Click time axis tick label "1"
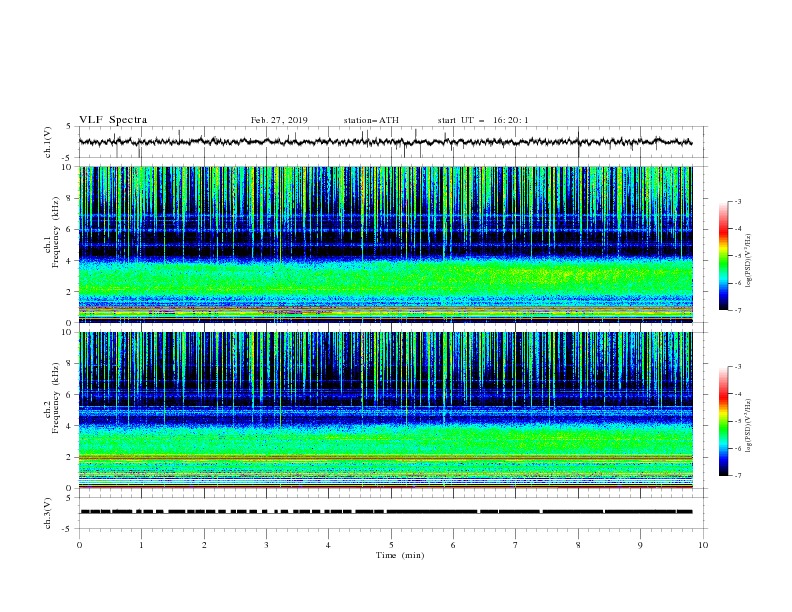The image size is (792, 612). pyautogui.click(x=141, y=545)
